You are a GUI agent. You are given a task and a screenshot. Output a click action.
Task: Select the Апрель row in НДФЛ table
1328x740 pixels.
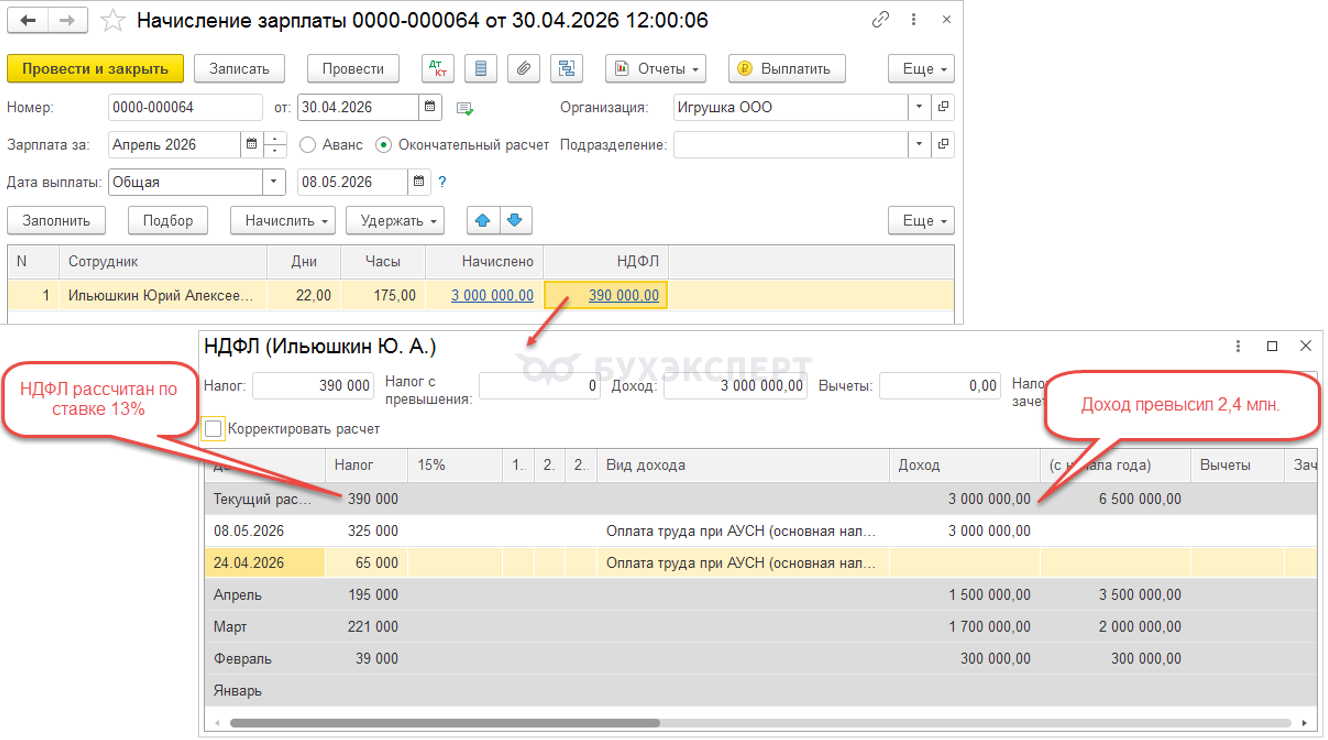[760, 595]
